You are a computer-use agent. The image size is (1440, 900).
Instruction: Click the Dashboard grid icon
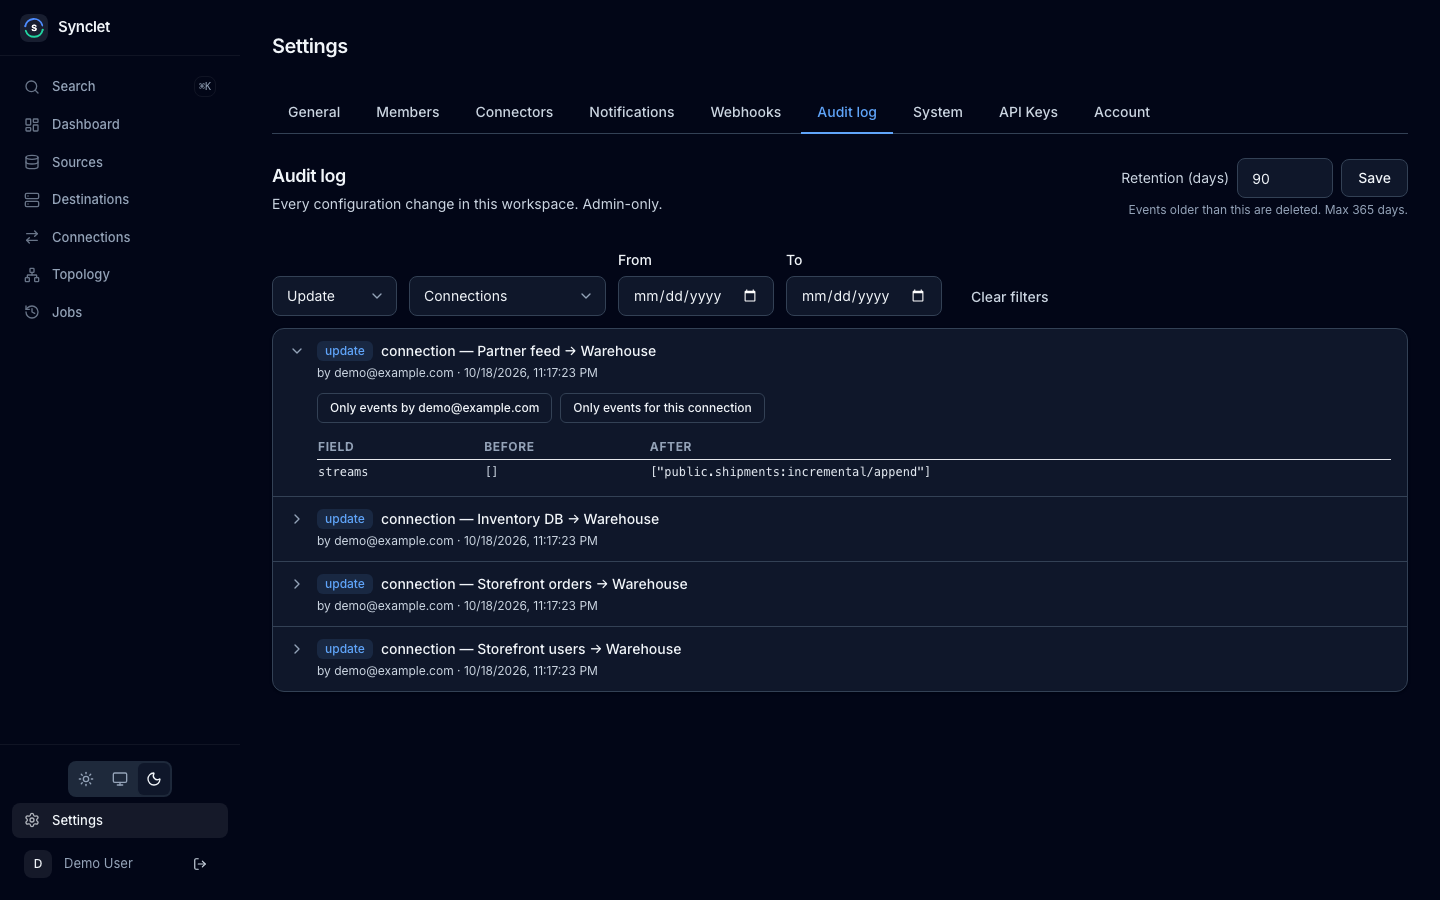click(32, 125)
